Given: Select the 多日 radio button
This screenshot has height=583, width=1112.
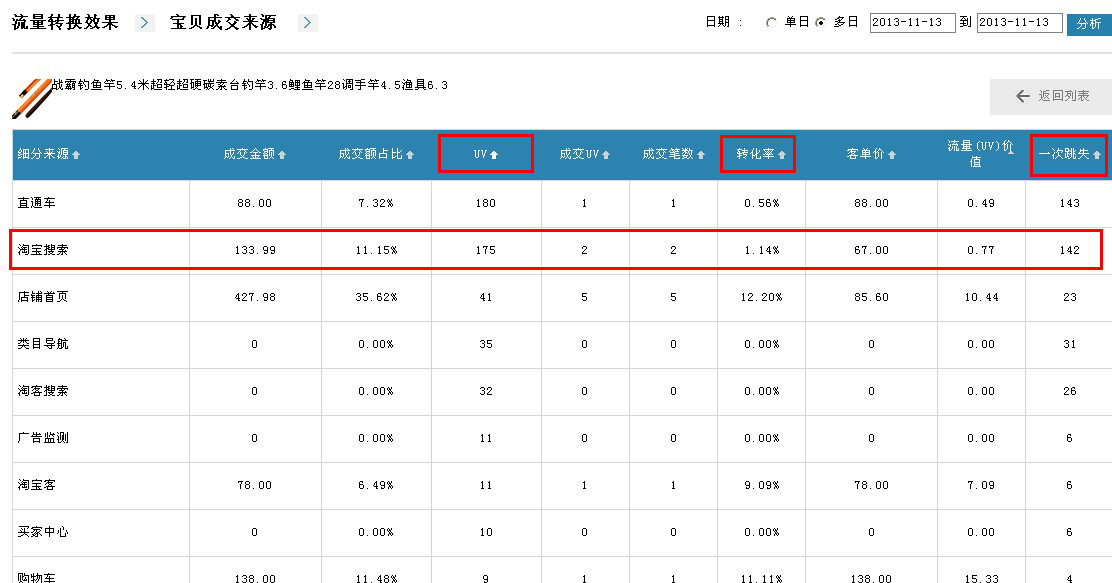Looking at the screenshot, I should (x=820, y=23).
